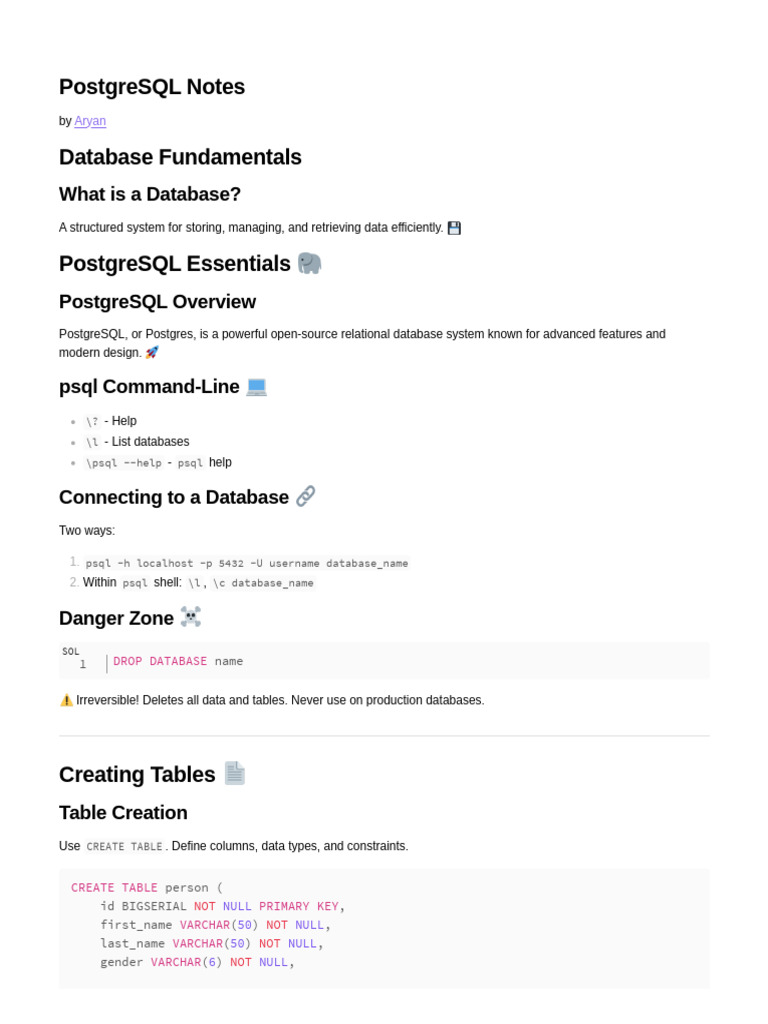Image resolution: width=768 pixels, height=1024 pixels.
Task: Click the laptop icon beside psql Command-Line
Action: point(257,386)
